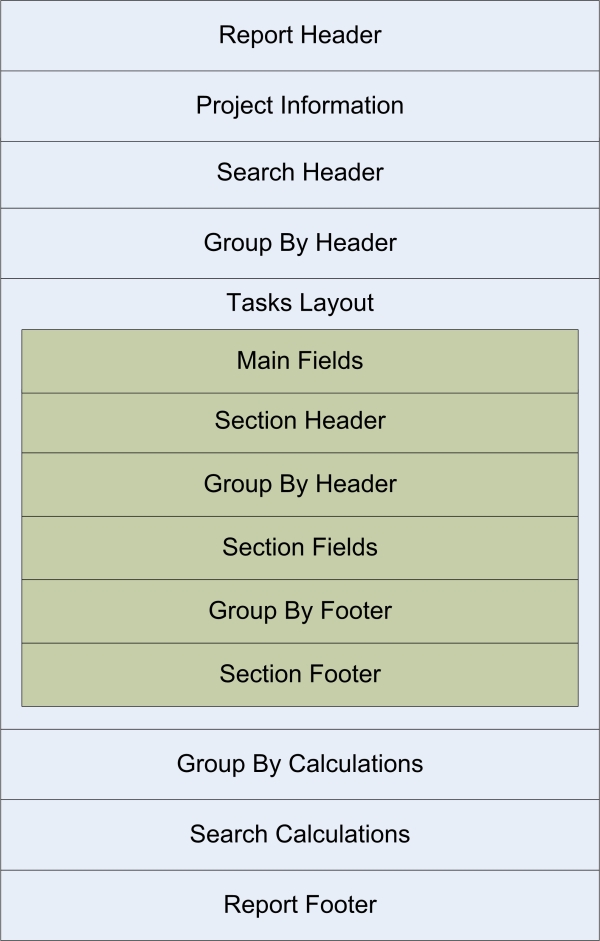Select the Project Information section
The height and width of the screenshot is (941, 600).
[x=300, y=106]
